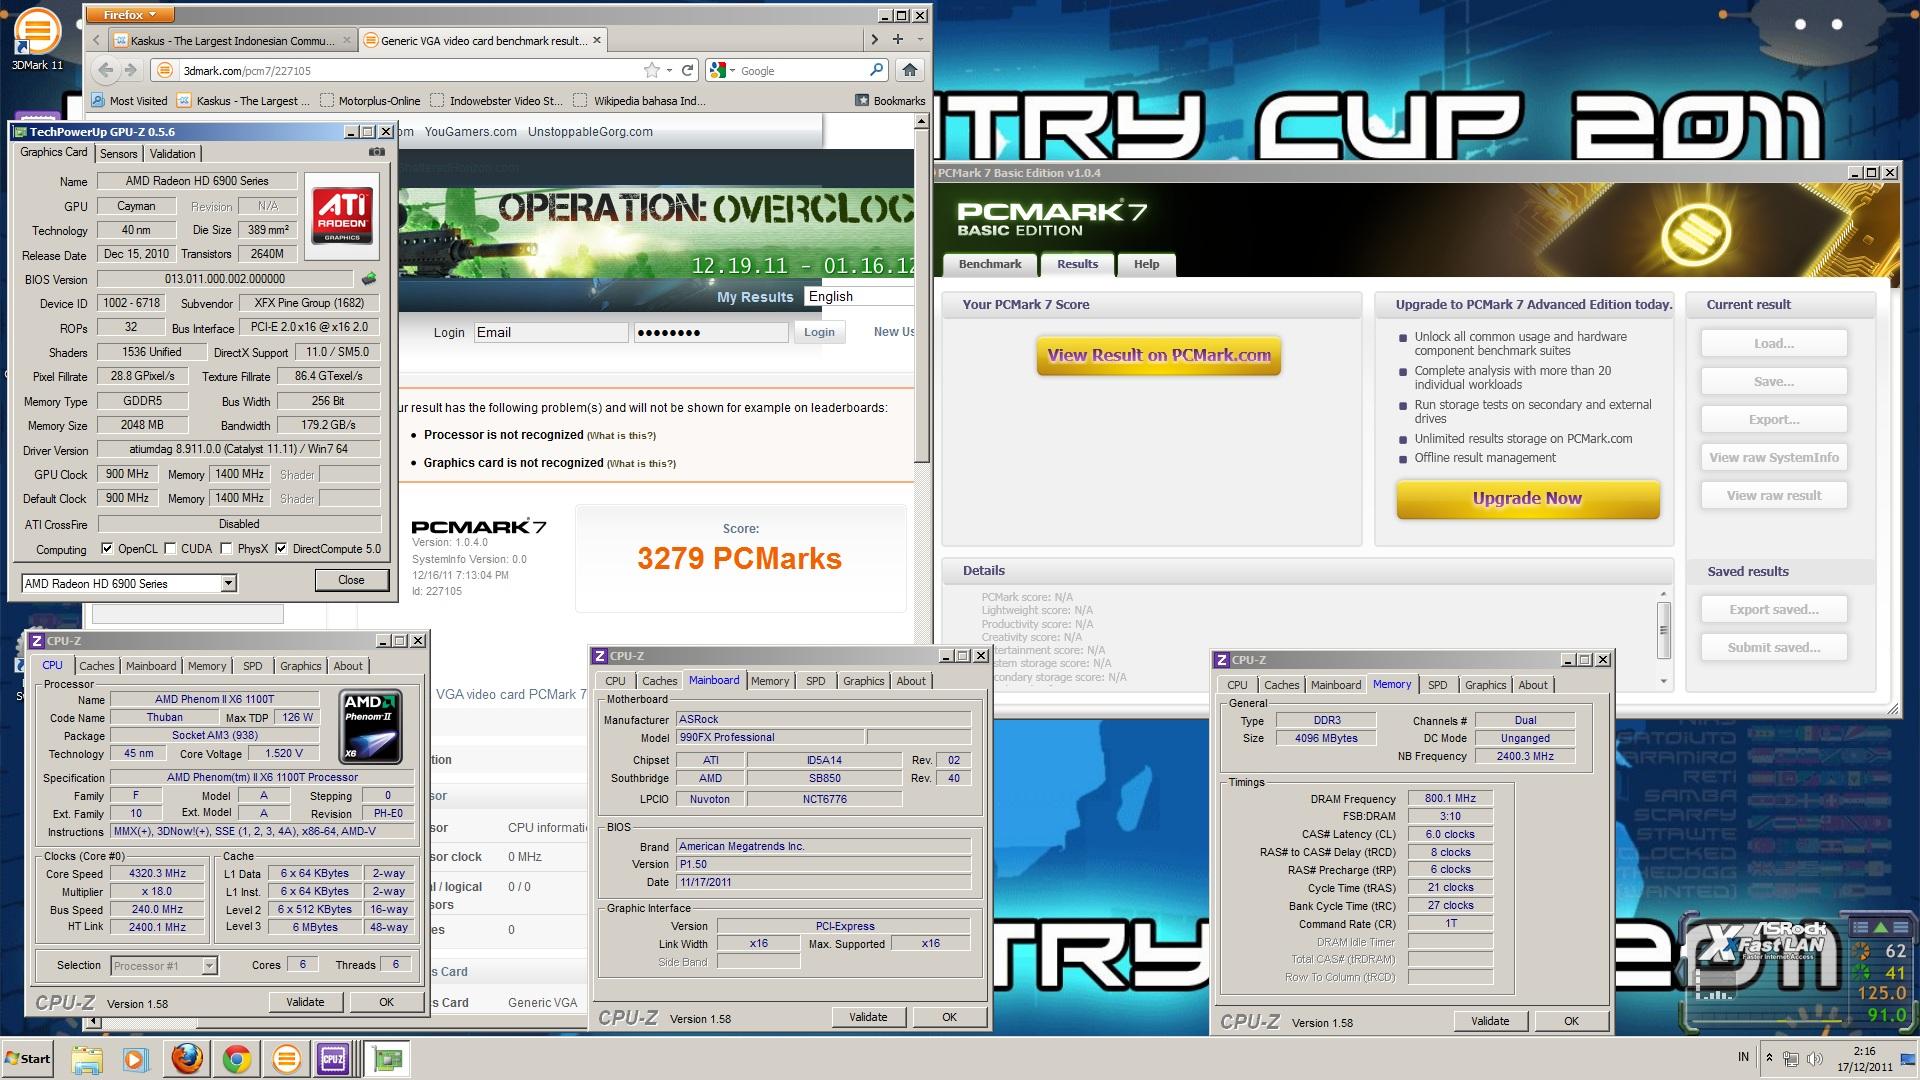Switch to Benchmark tab in PCMark 7

point(990,264)
